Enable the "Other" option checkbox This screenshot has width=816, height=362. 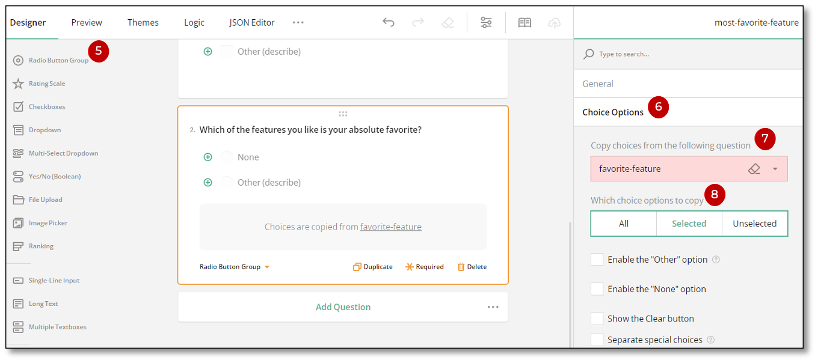(597, 260)
